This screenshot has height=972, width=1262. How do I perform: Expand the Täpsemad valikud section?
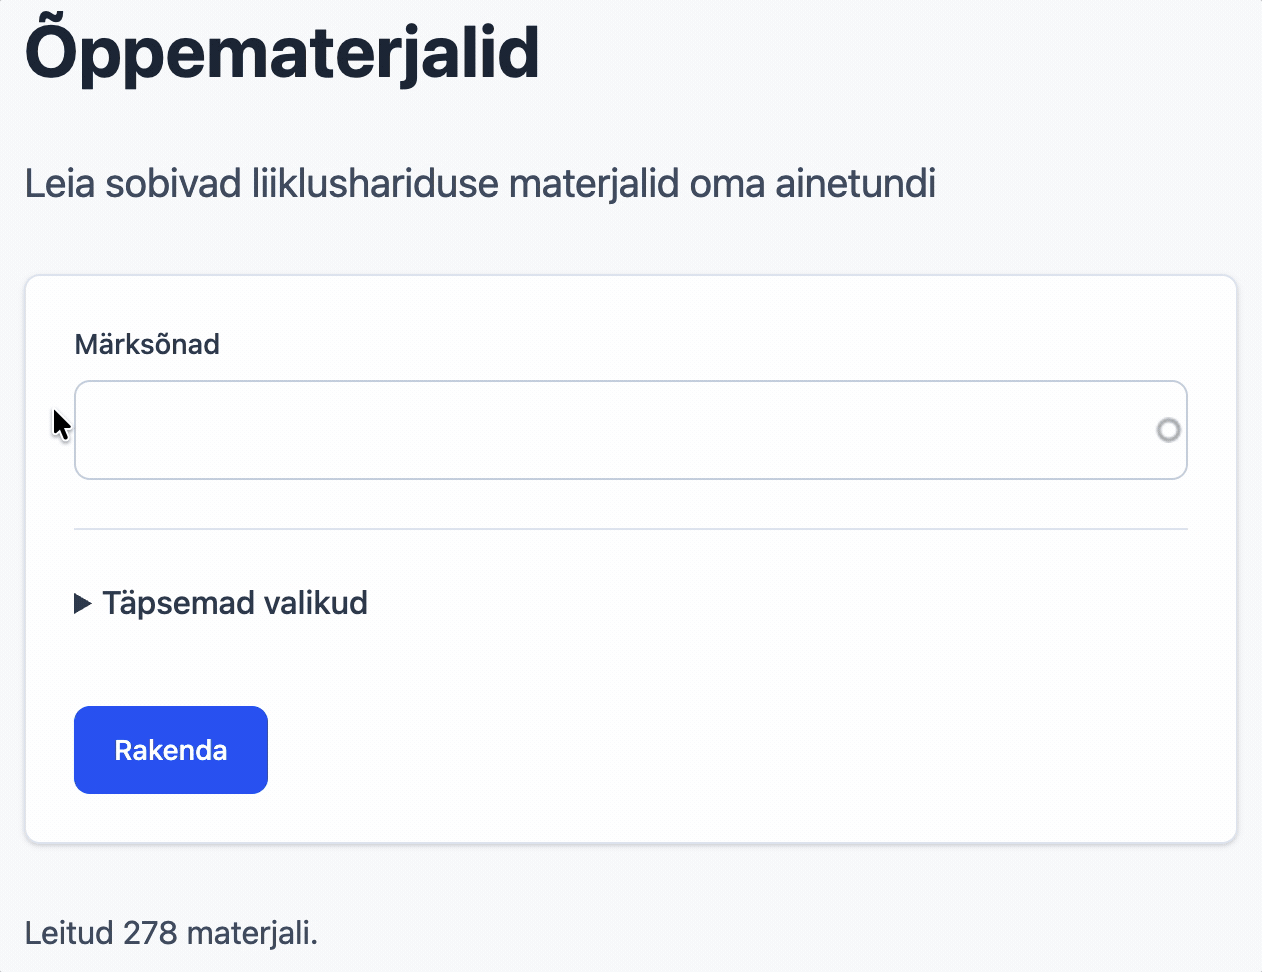[220, 603]
